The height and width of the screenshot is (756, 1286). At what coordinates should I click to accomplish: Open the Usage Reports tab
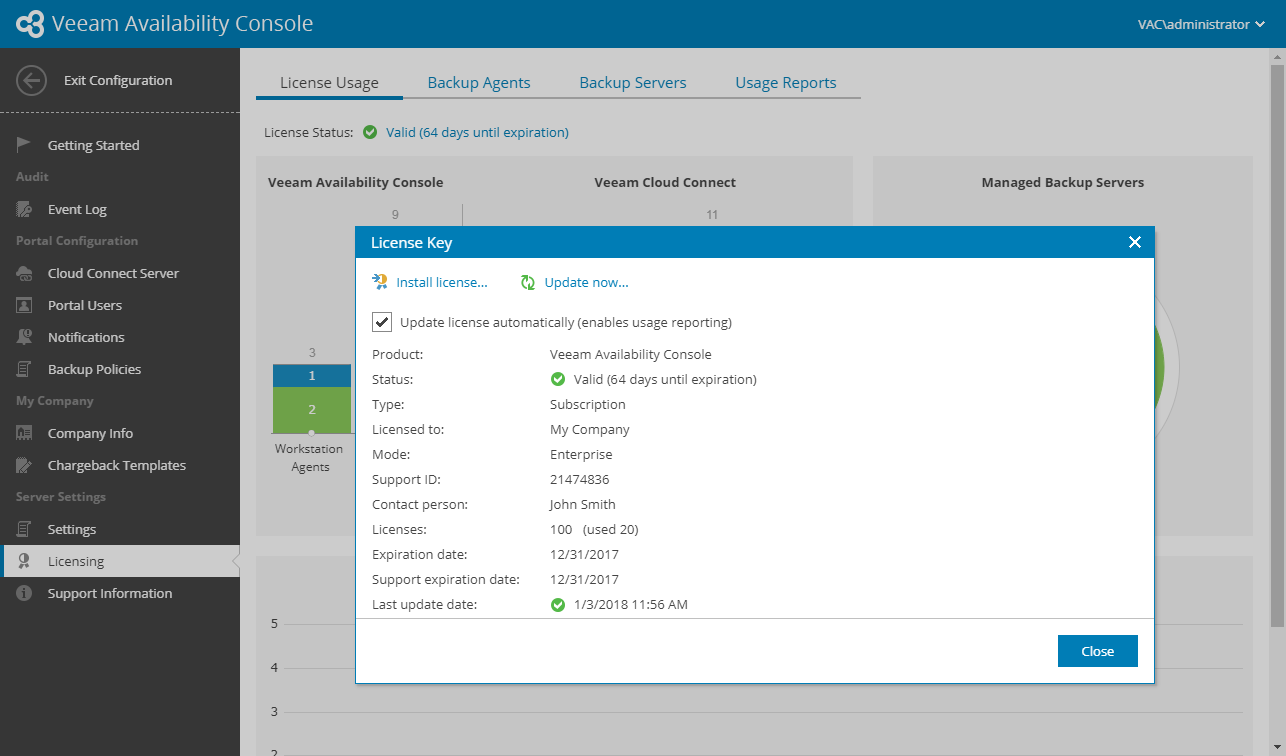786,83
